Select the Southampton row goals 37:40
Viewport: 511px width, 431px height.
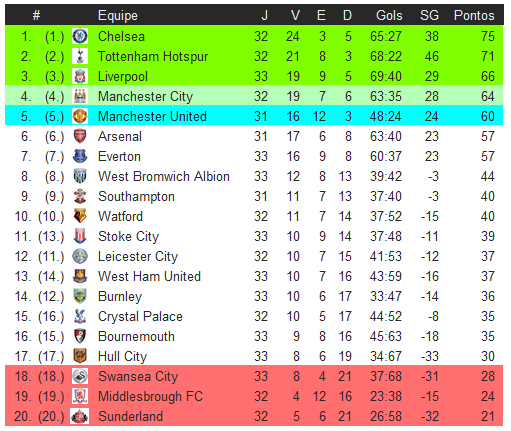pyautogui.click(x=386, y=196)
